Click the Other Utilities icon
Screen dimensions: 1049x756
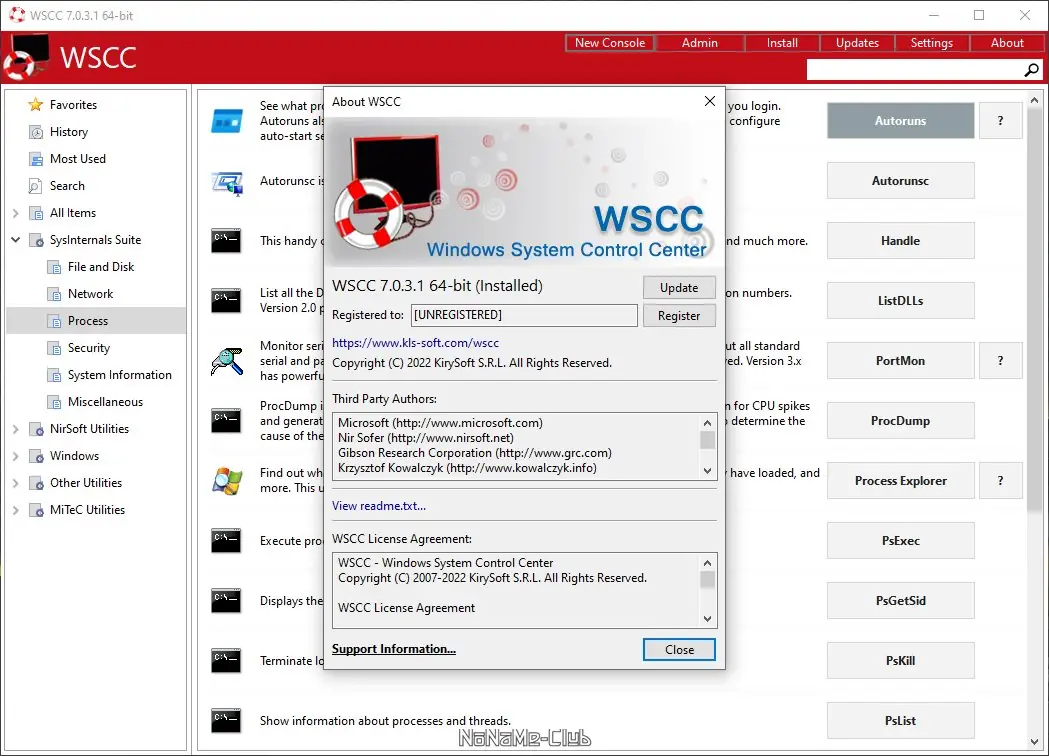(36, 483)
